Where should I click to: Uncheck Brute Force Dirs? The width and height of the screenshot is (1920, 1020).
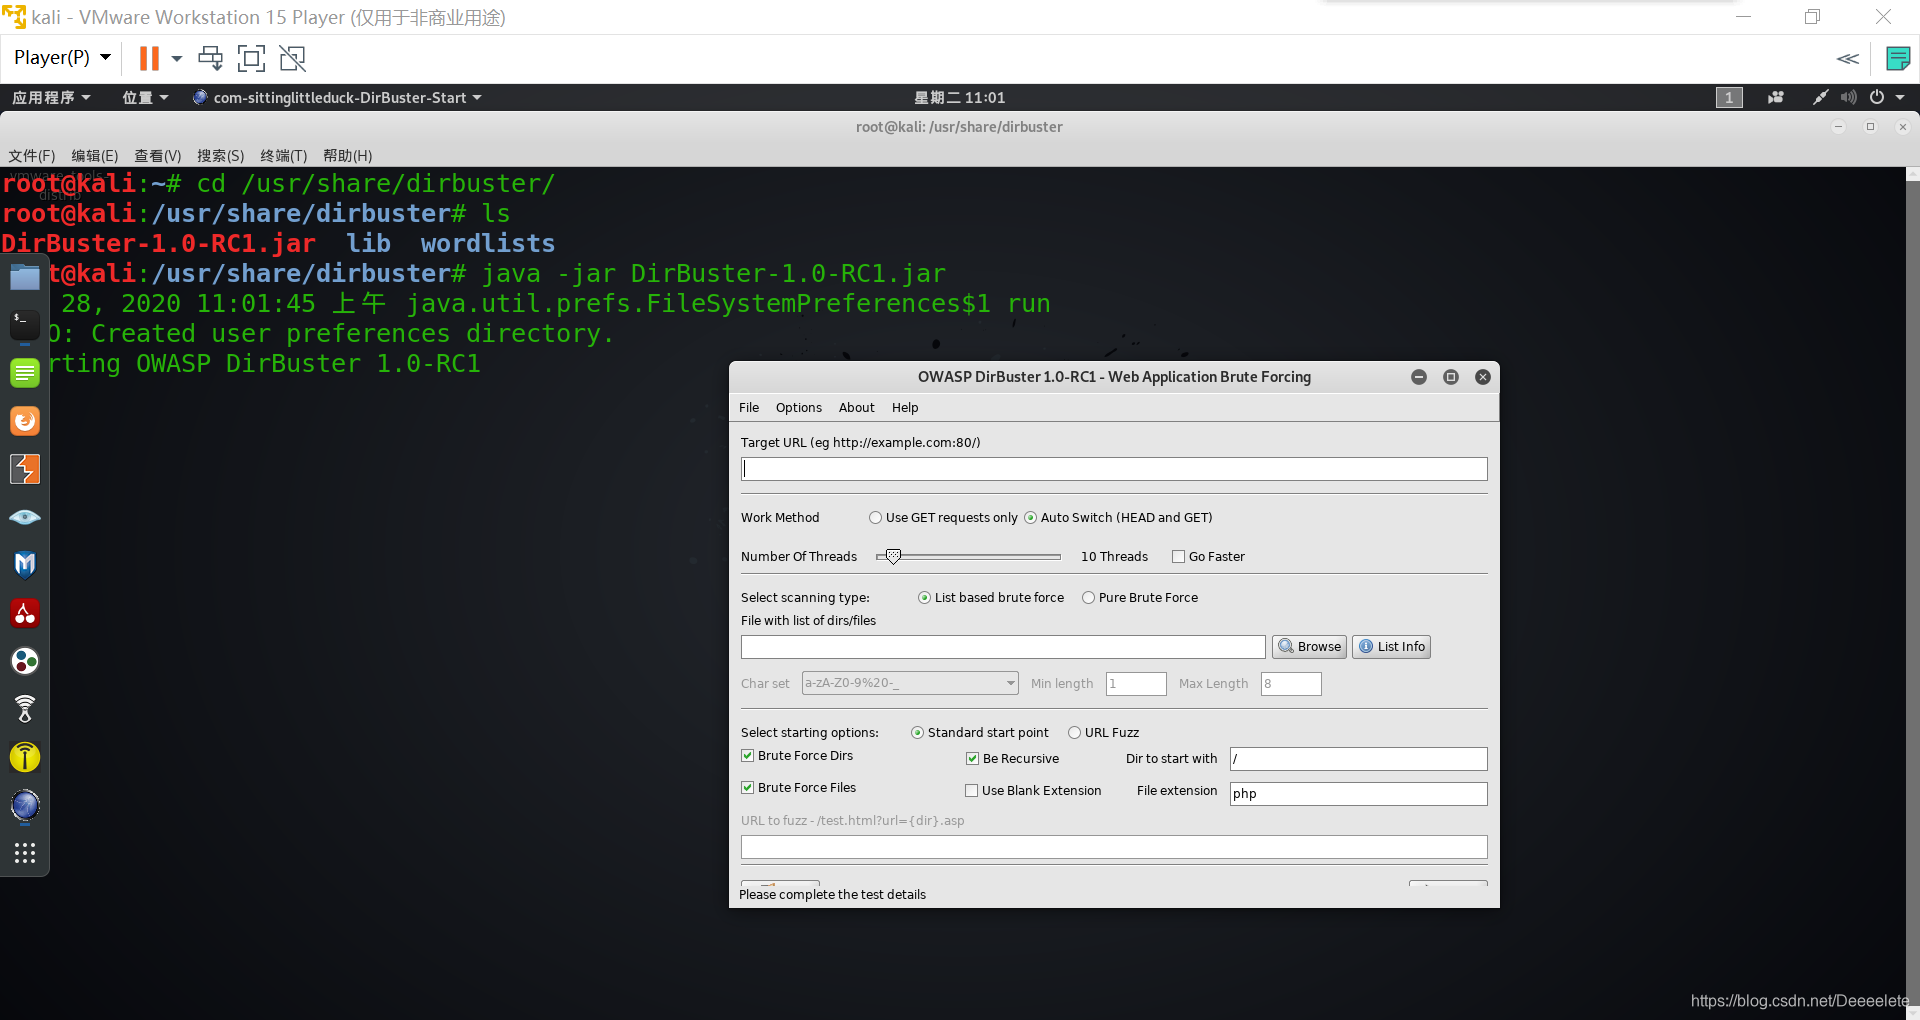coord(747,755)
